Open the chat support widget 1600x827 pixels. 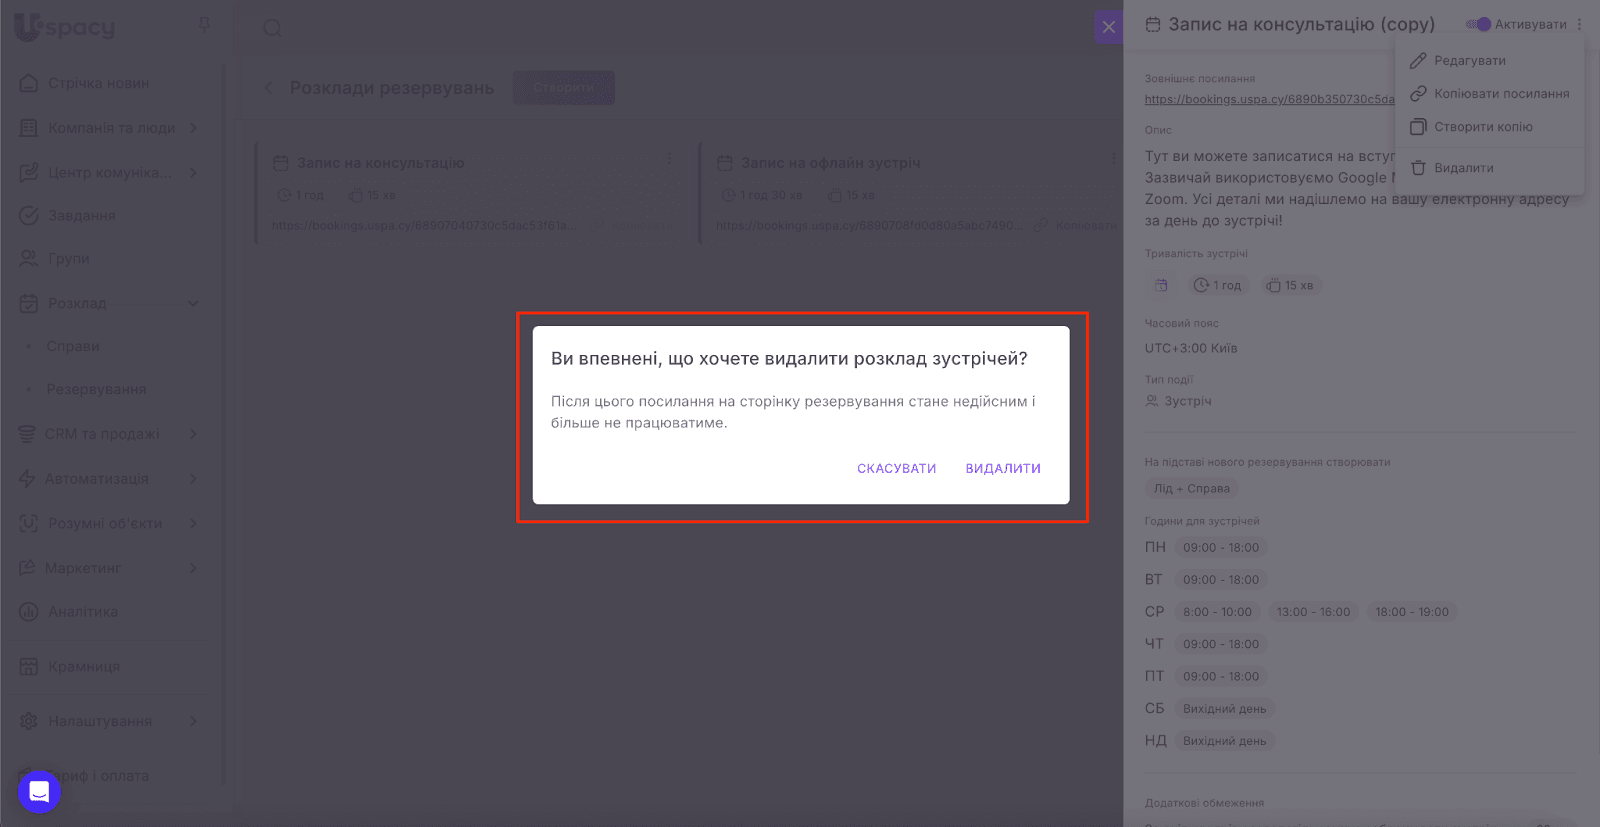click(39, 792)
